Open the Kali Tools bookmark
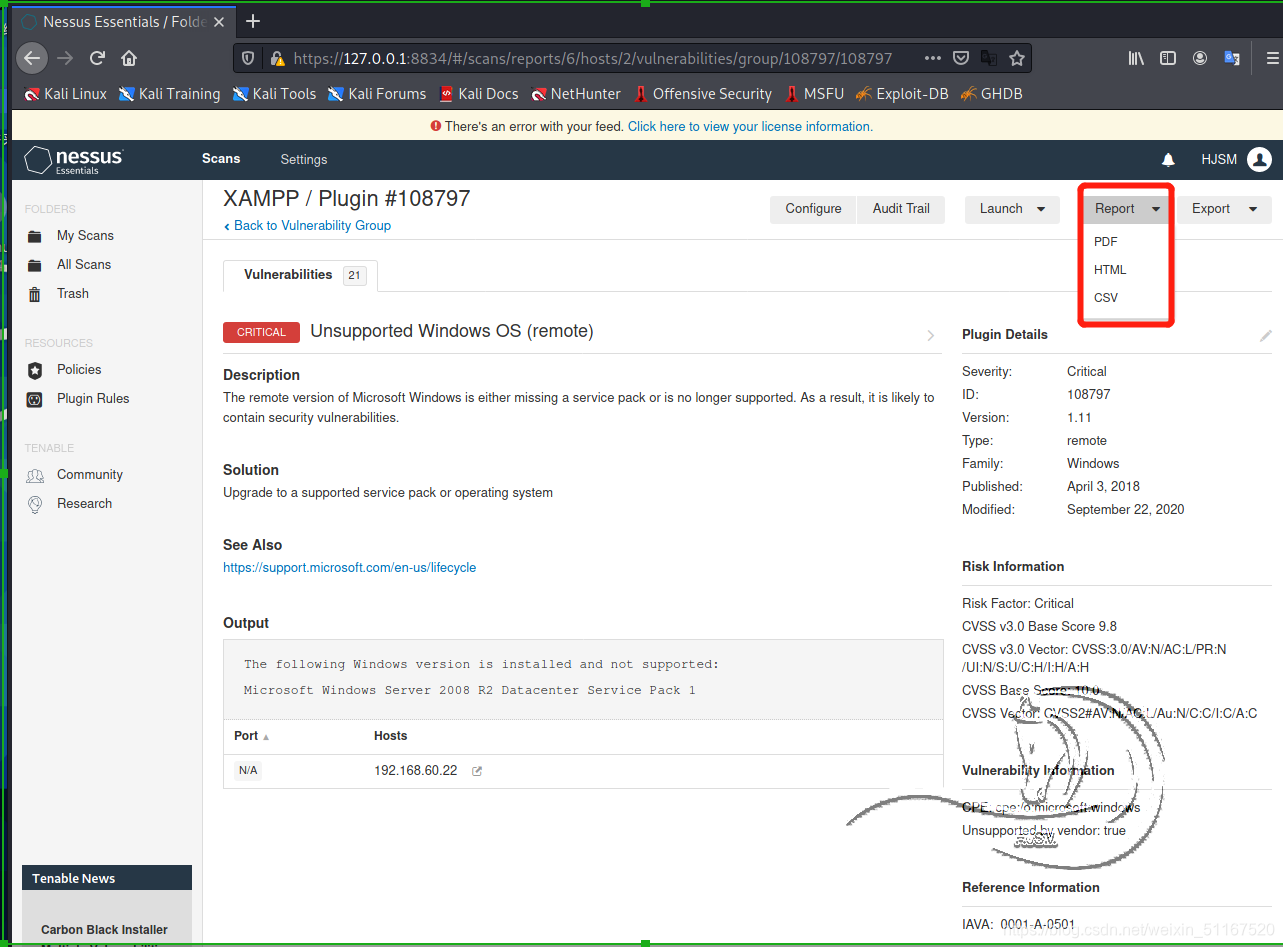The width and height of the screenshot is (1284, 948). (274, 94)
